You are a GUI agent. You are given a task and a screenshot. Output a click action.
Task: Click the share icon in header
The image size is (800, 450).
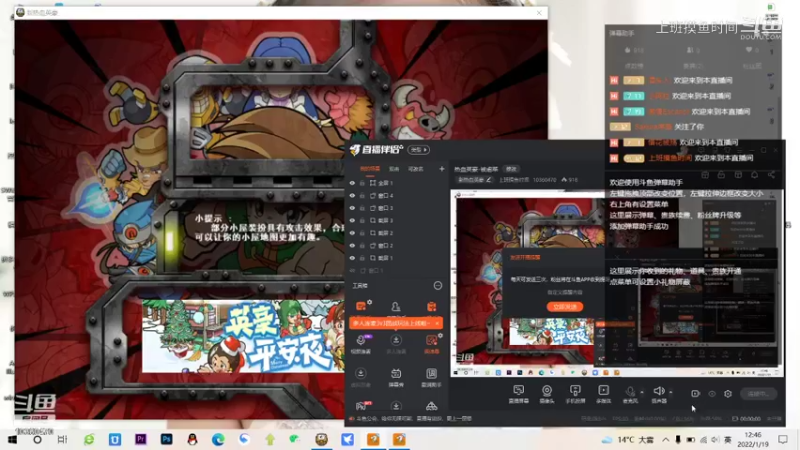tap(771, 175)
